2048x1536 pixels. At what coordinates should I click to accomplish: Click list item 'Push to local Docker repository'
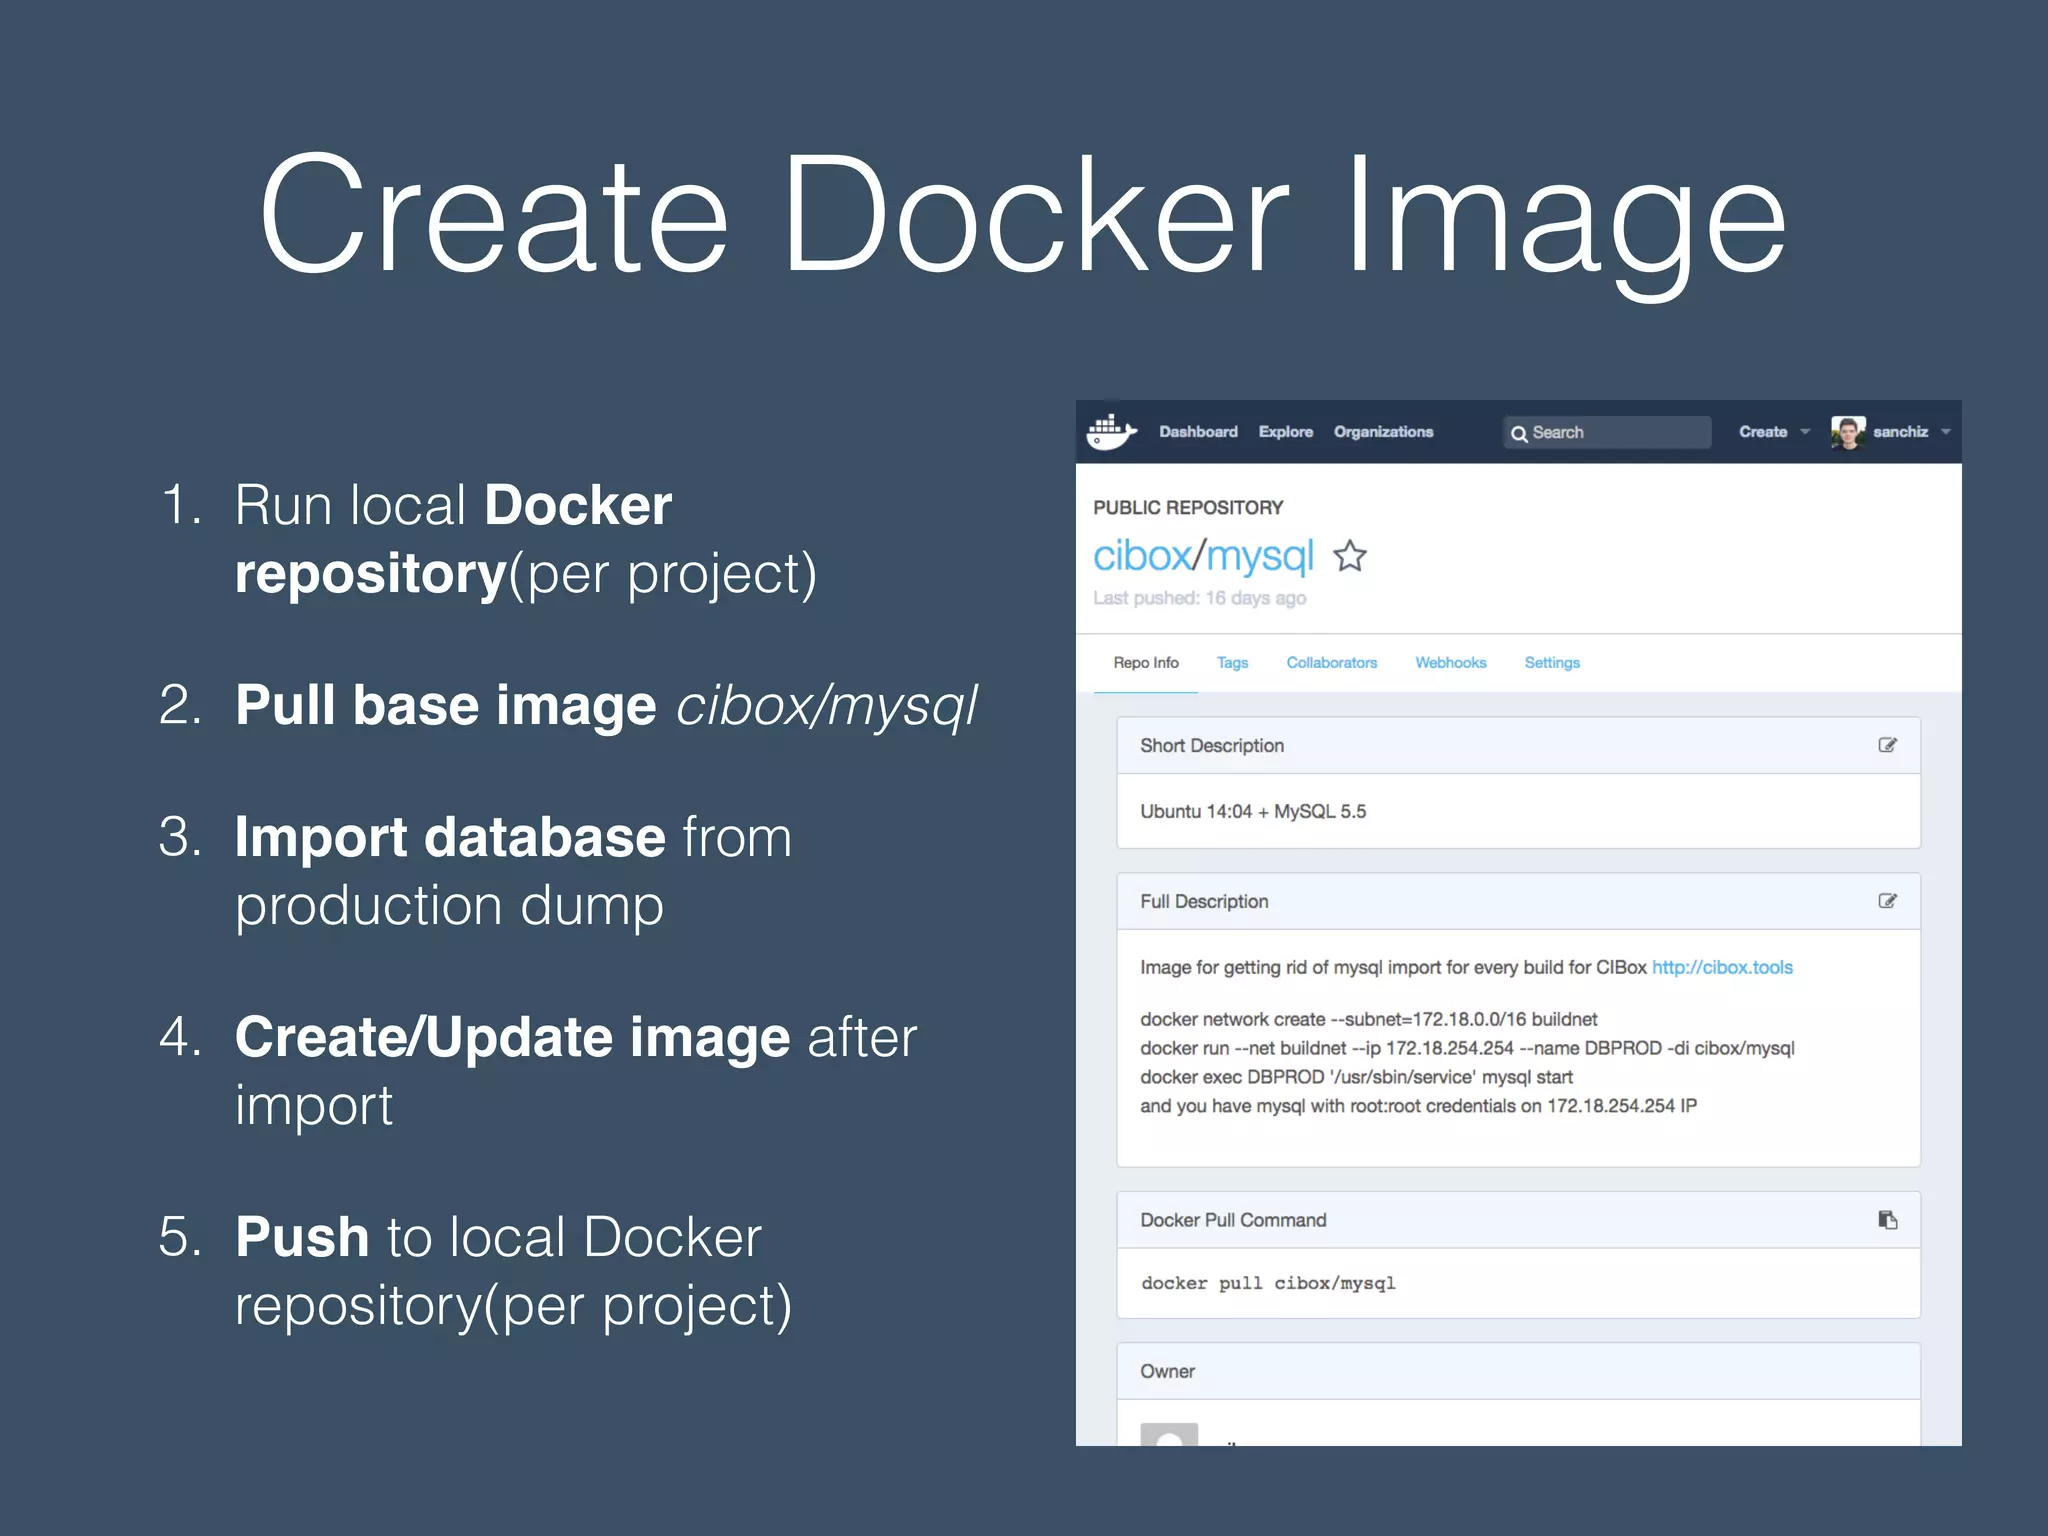[x=514, y=1271]
